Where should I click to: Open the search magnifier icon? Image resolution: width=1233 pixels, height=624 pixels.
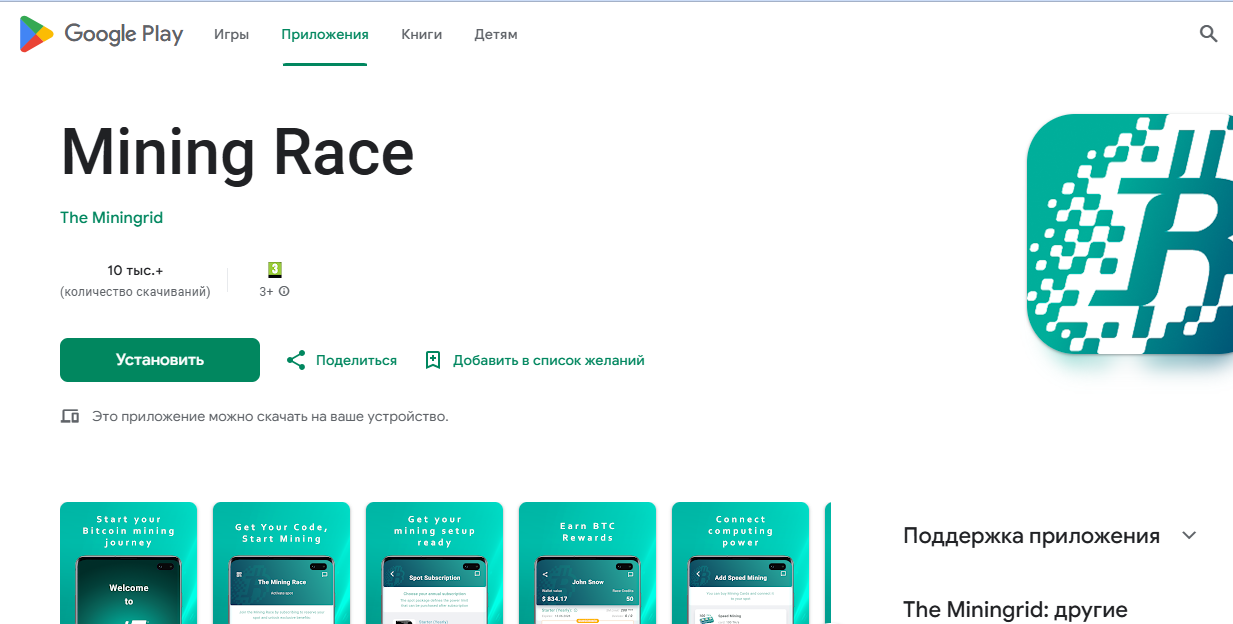coord(1208,34)
